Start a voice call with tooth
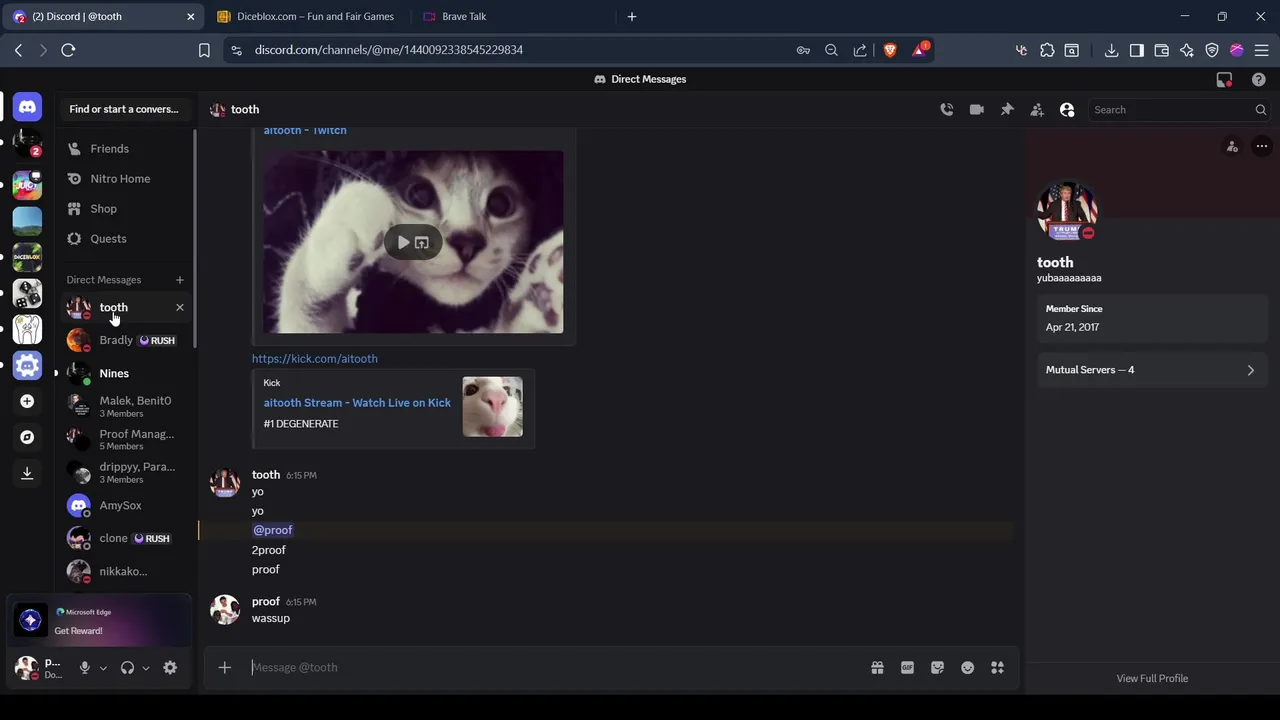The height and width of the screenshot is (720, 1280). coord(946,110)
